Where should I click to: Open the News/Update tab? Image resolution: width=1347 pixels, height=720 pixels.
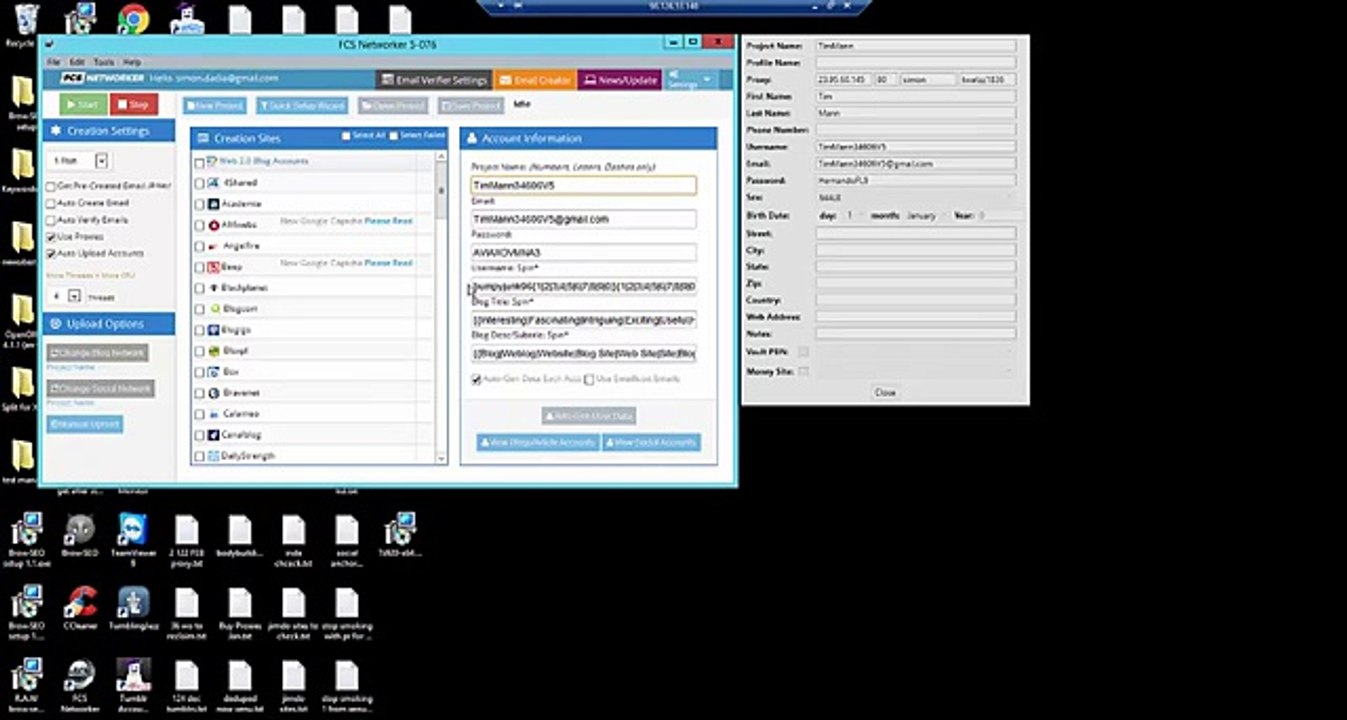[620, 80]
